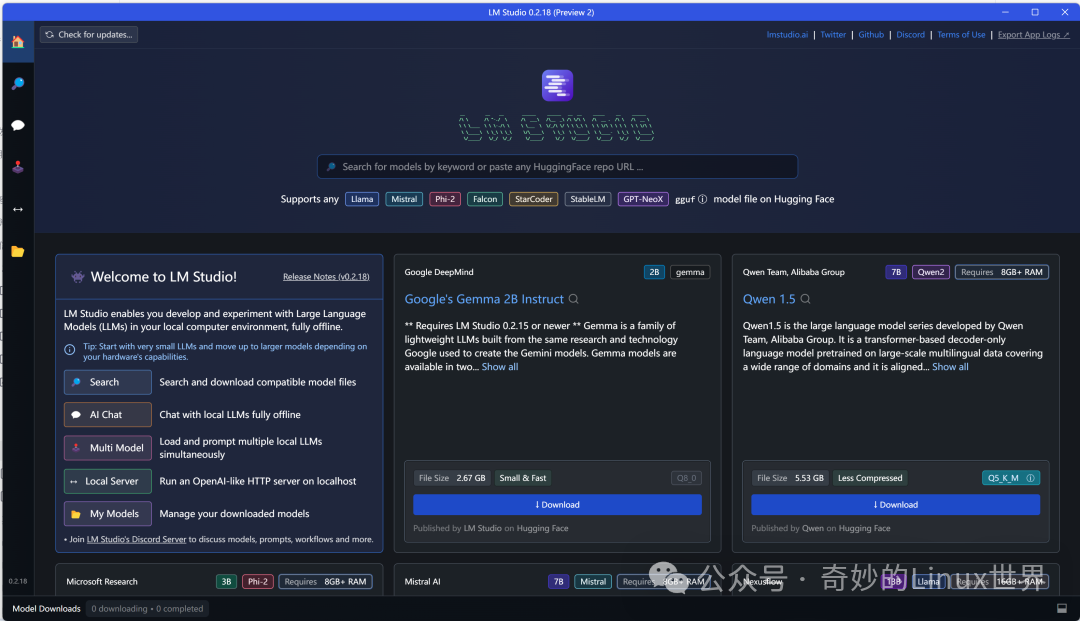Click the tip info icon in Welcome card
1080x621 pixels.
coord(70,350)
